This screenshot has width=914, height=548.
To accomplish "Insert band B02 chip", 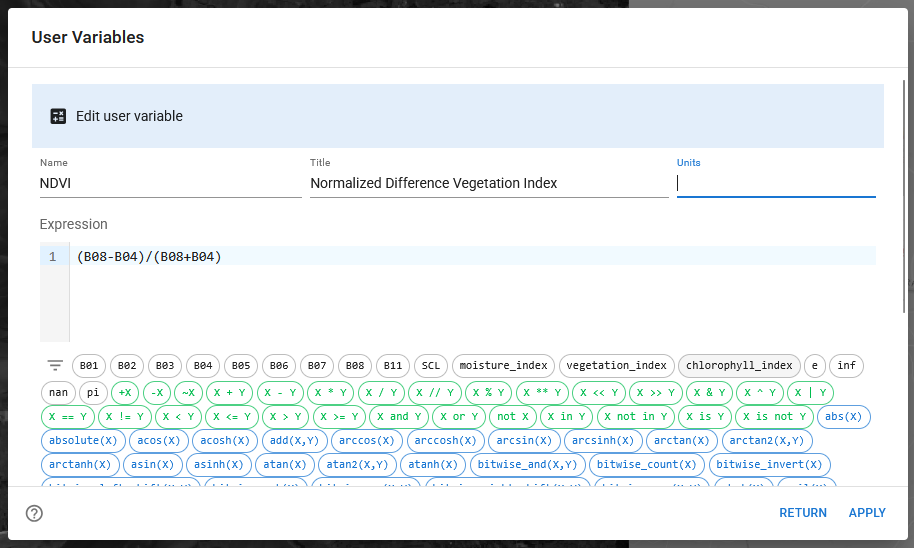I will (x=127, y=366).
